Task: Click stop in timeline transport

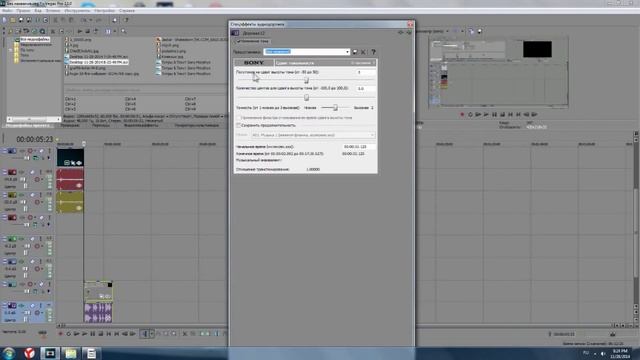Action: (101, 334)
